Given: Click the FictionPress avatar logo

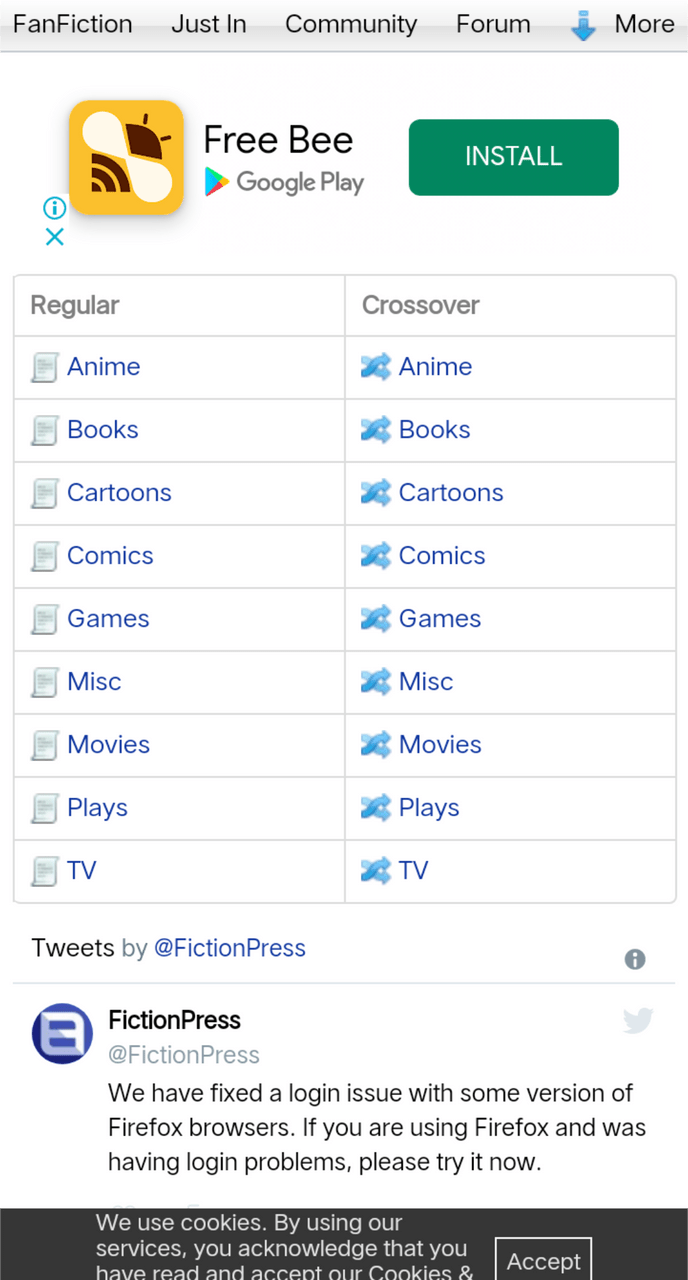Looking at the screenshot, I should click(x=62, y=1033).
